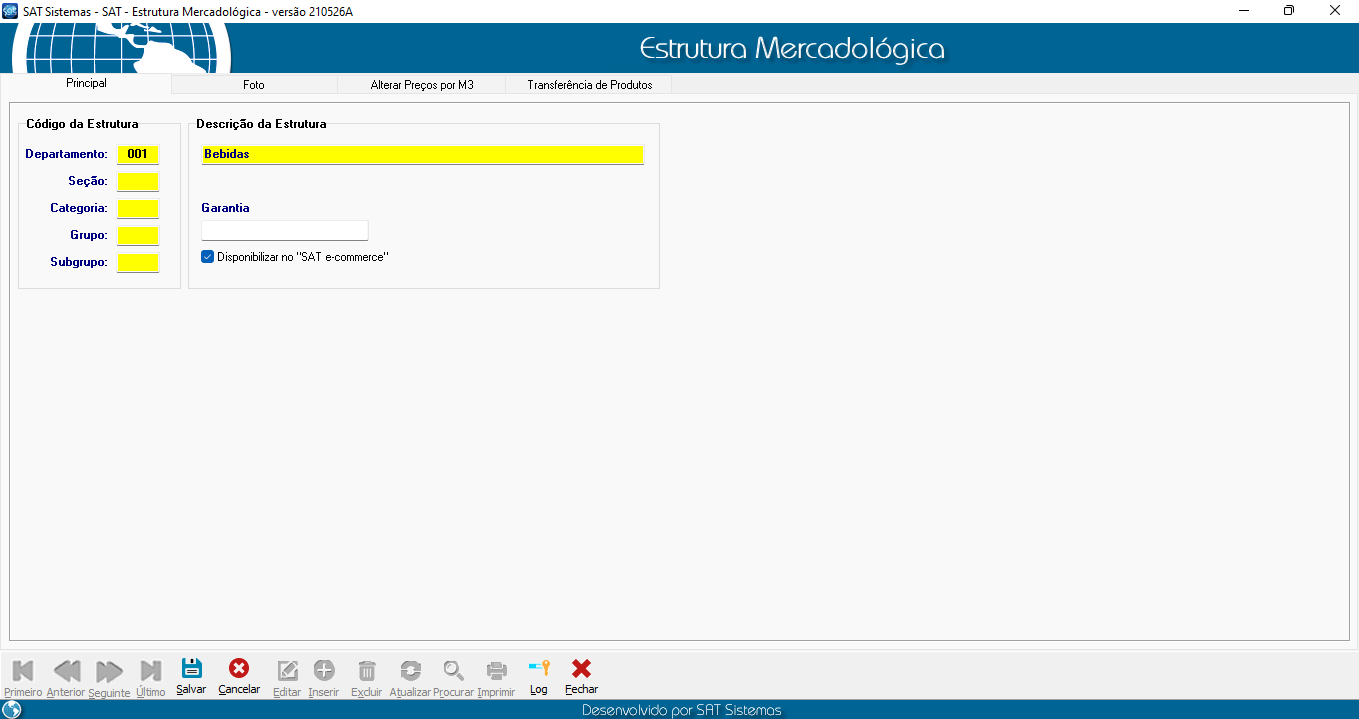Click the Imprimir printer icon
1359x719 pixels.
point(496,670)
